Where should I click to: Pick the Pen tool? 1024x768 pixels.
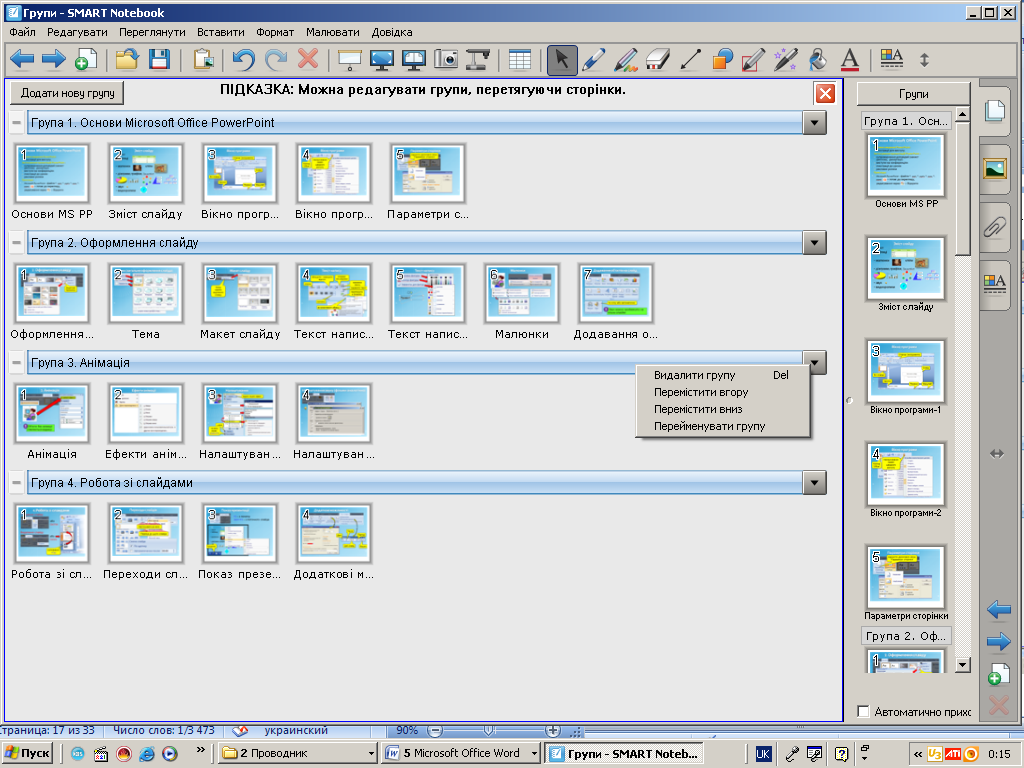click(x=593, y=60)
